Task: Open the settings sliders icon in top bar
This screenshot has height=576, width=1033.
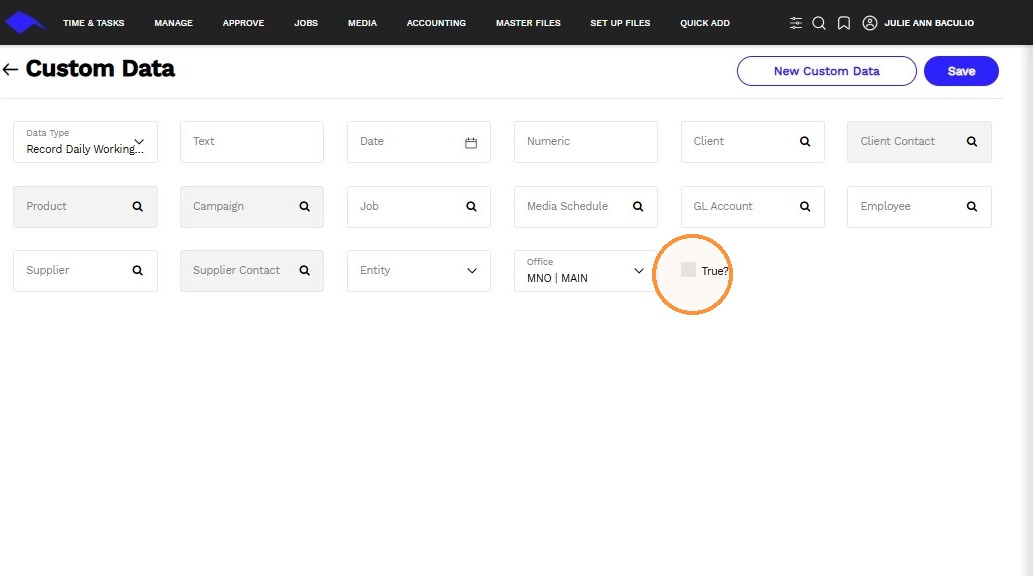Action: coord(796,23)
